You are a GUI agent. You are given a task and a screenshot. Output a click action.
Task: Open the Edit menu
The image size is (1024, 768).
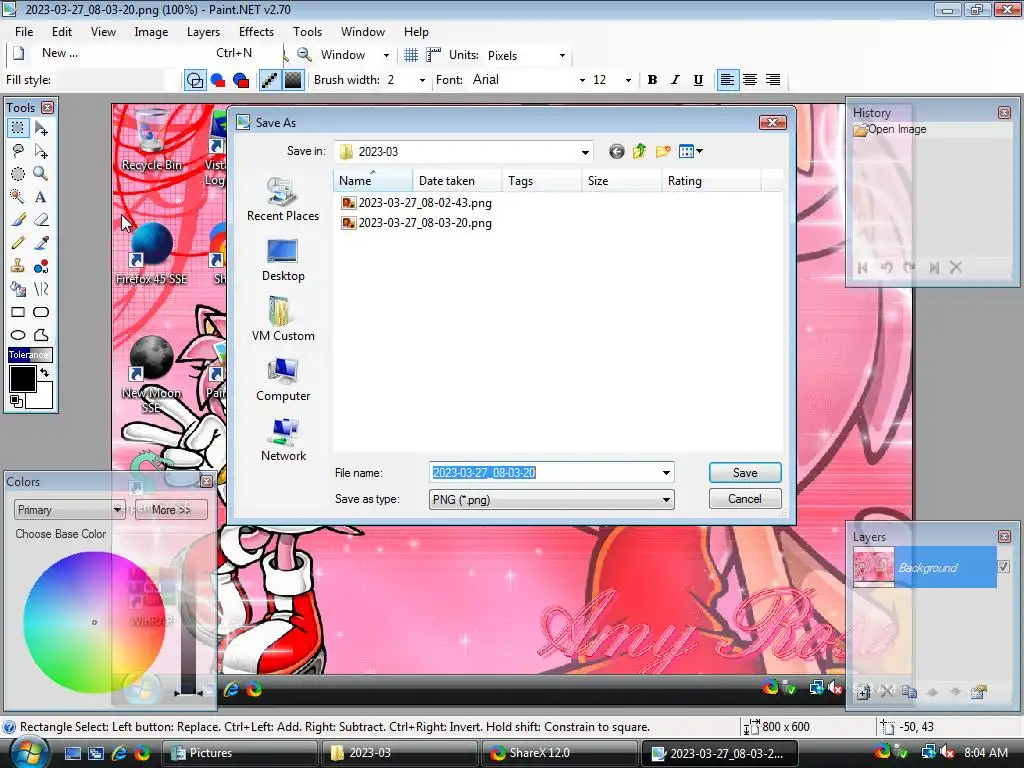pyautogui.click(x=62, y=32)
